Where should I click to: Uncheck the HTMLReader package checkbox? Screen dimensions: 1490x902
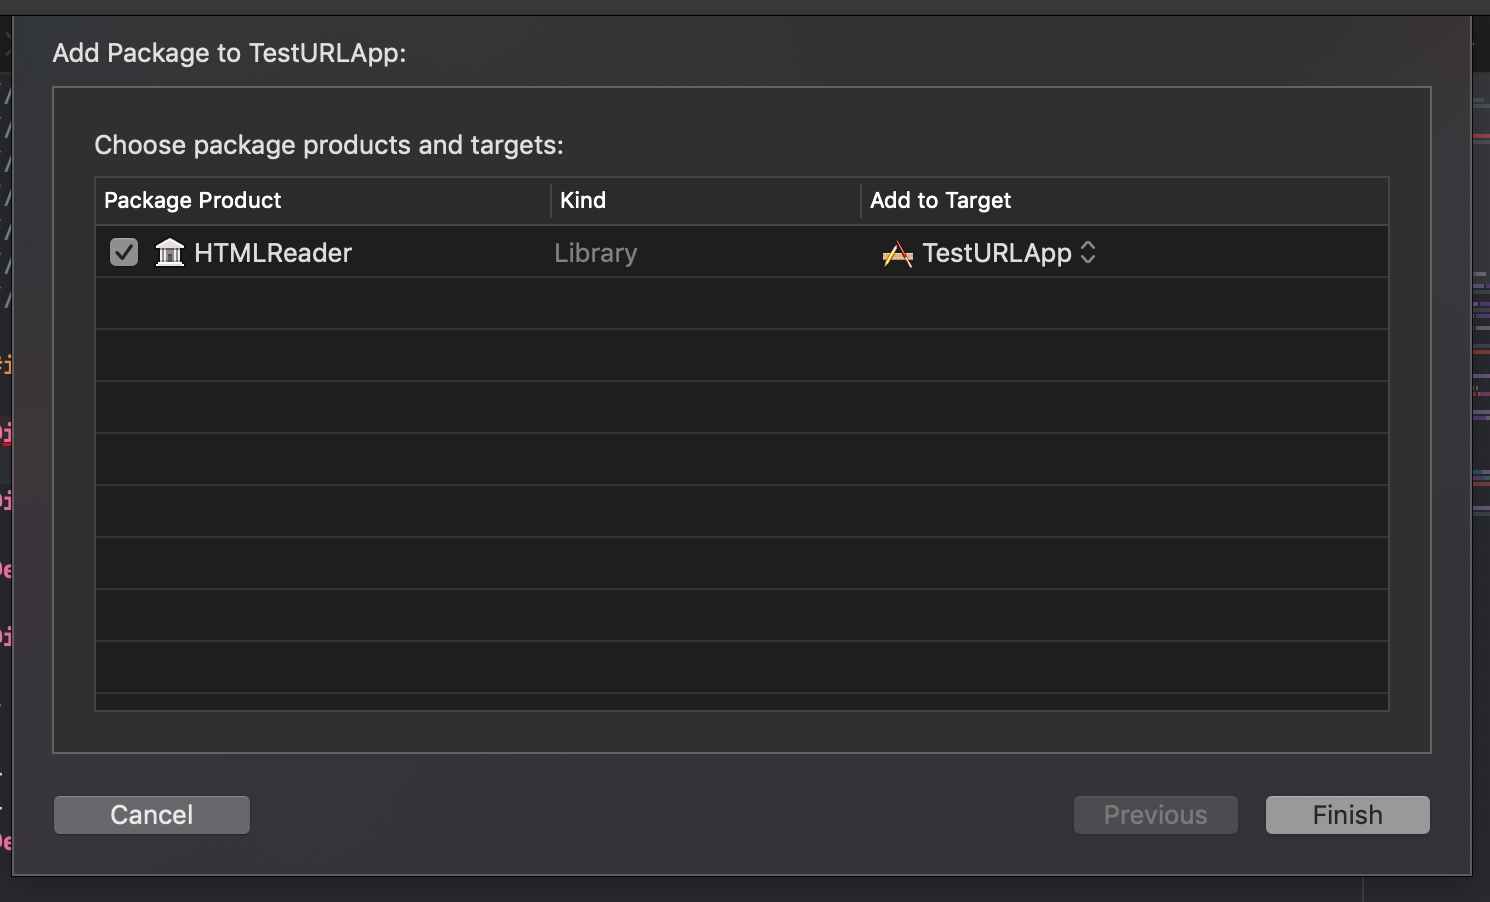123,251
